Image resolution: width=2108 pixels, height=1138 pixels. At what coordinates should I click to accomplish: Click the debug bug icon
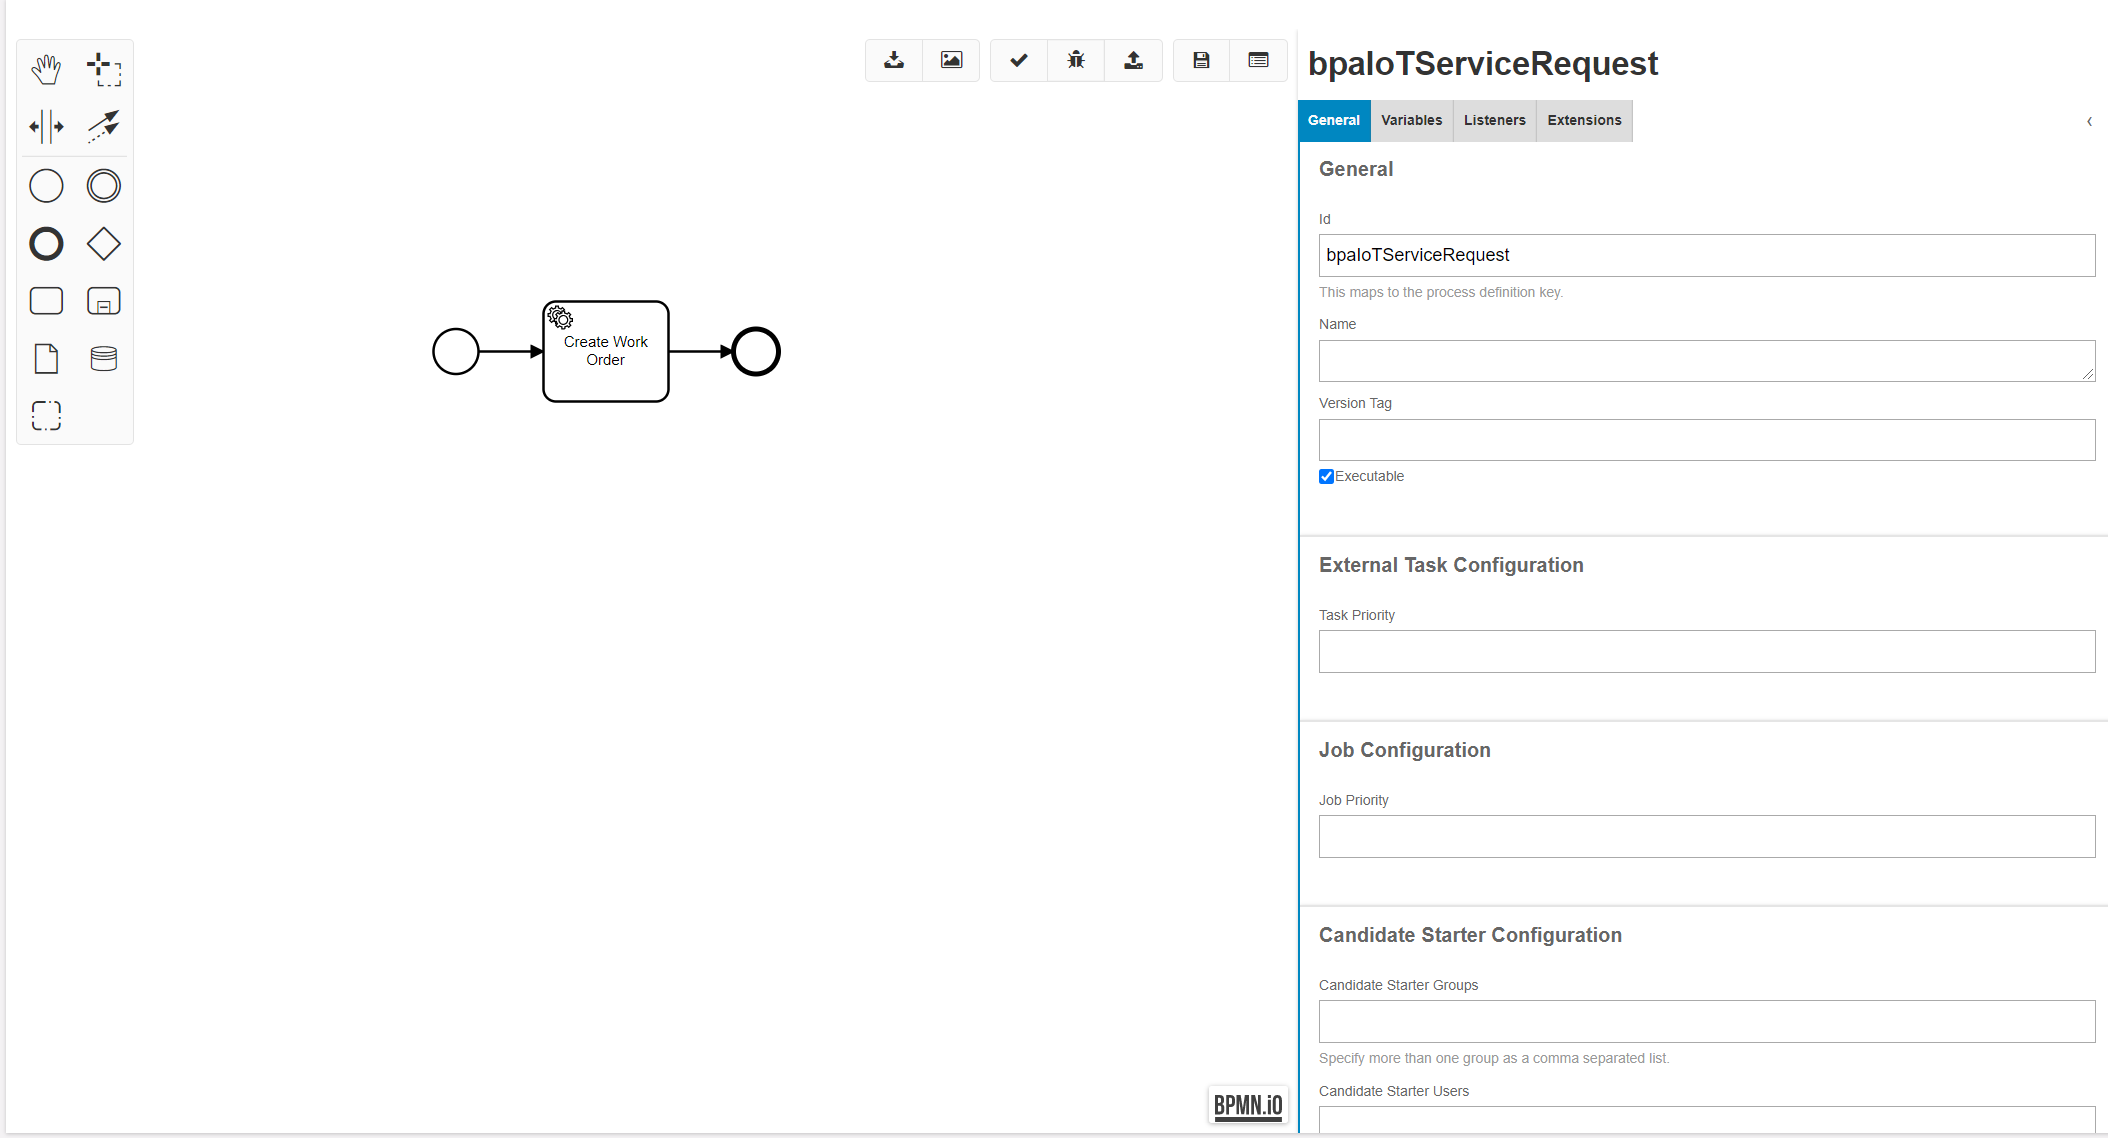click(x=1076, y=61)
